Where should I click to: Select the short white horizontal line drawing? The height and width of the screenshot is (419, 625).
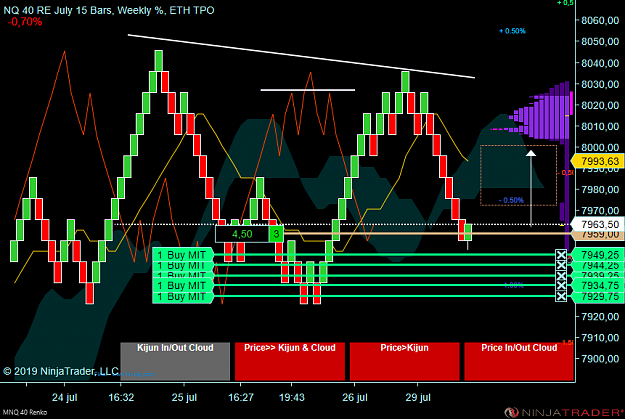pos(308,90)
